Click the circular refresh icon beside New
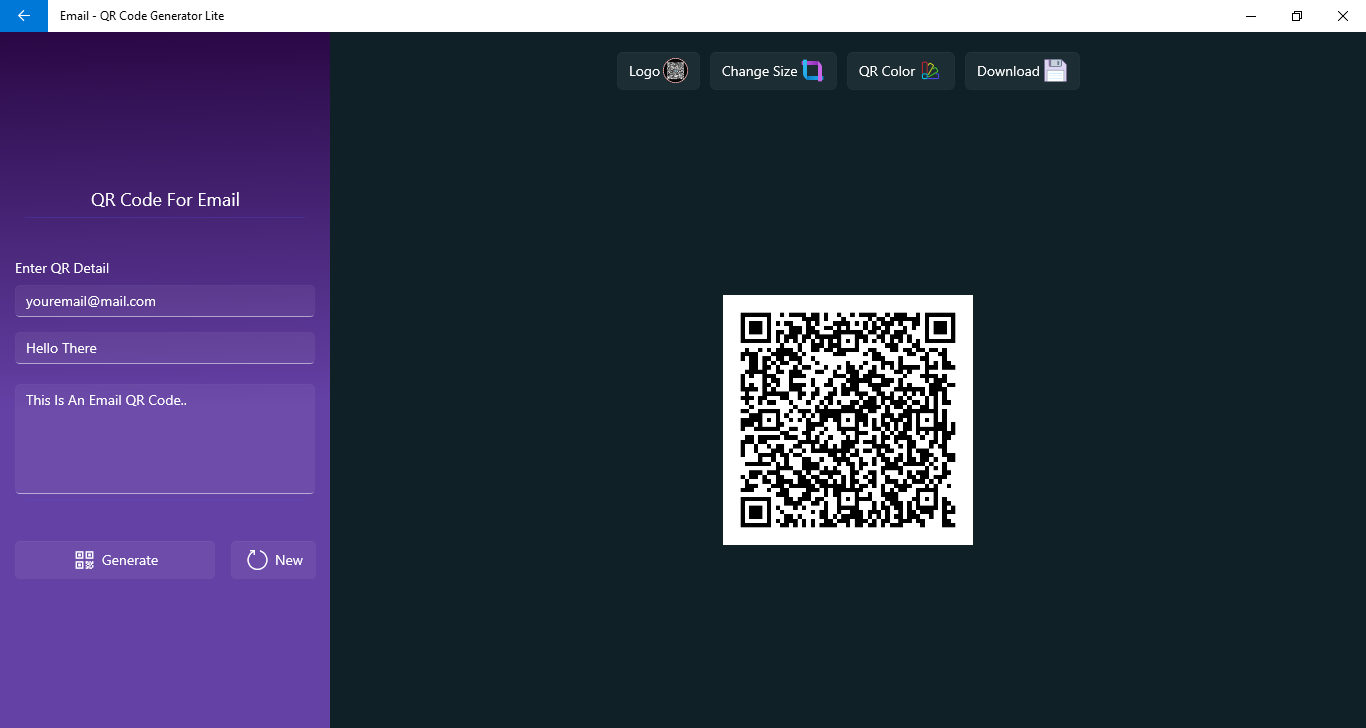The height and width of the screenshot is (728, 1366). click(x=257, y=560)
